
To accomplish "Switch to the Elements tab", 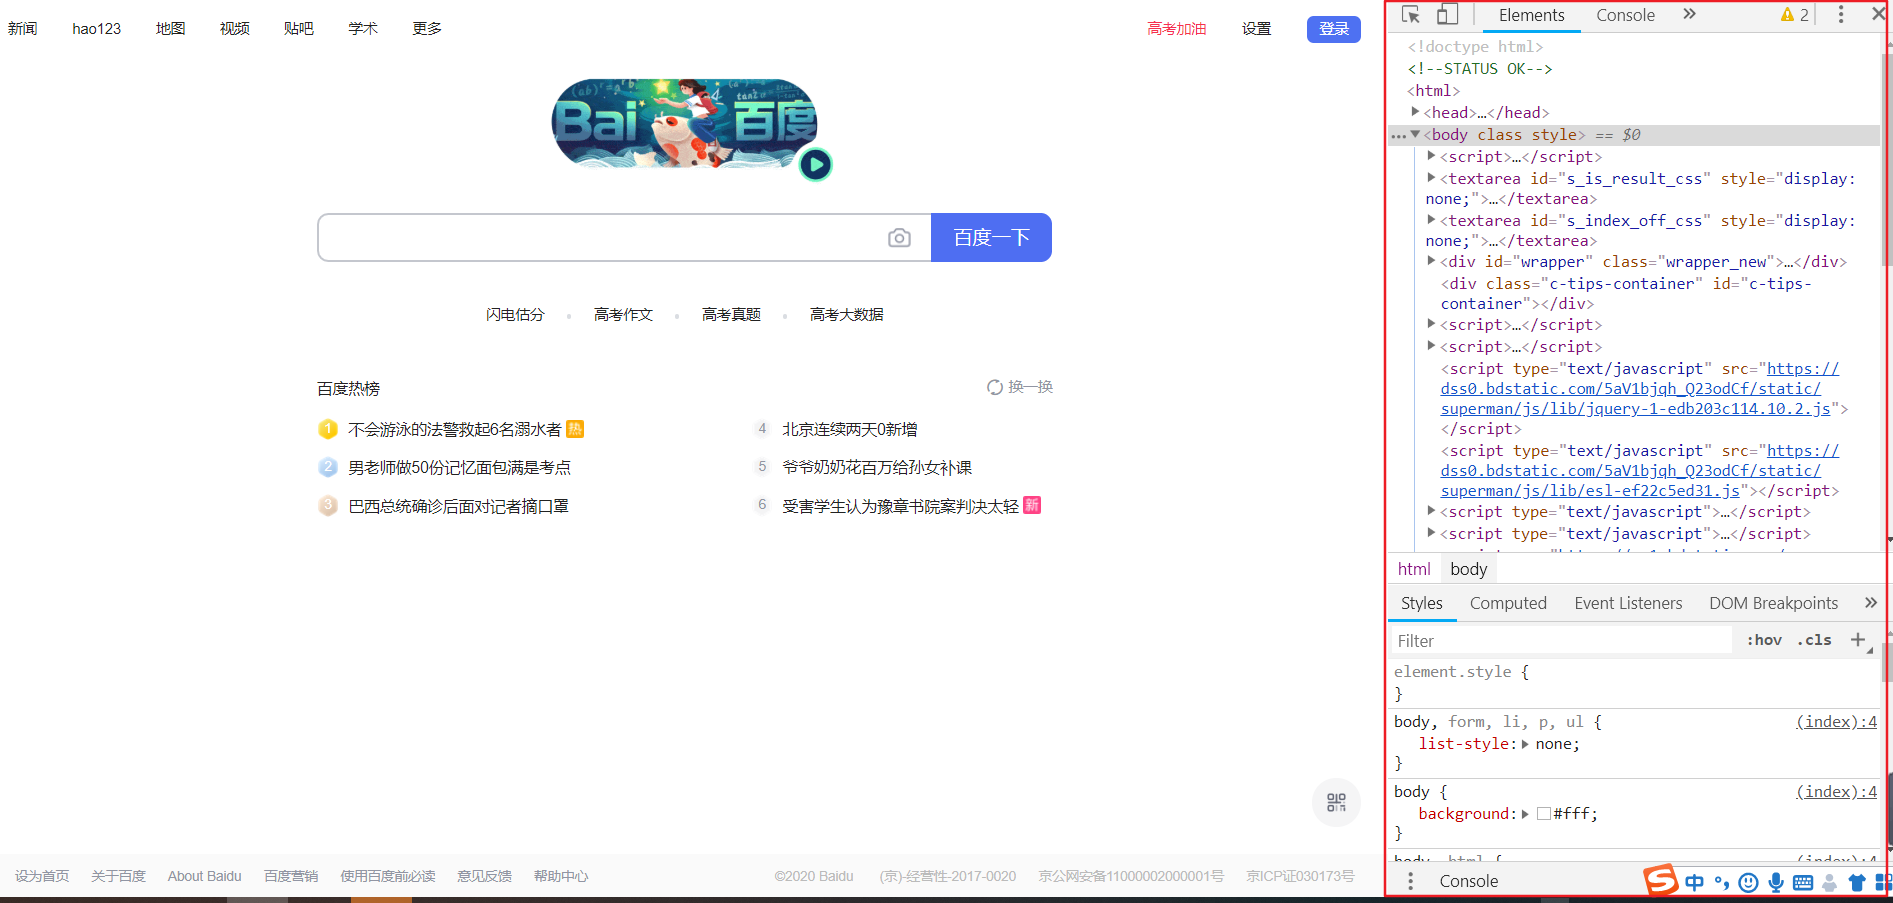I will tap(1531, 15).
